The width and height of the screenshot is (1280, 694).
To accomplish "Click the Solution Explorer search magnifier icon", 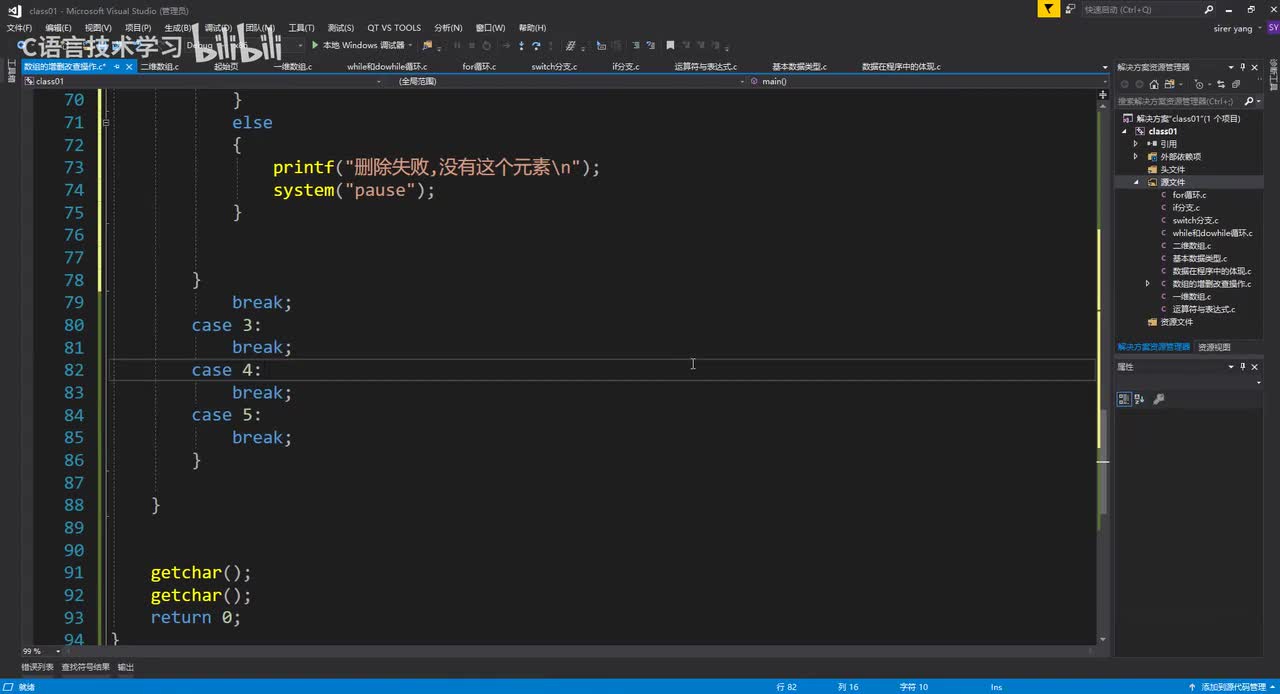I will 1248,101.
